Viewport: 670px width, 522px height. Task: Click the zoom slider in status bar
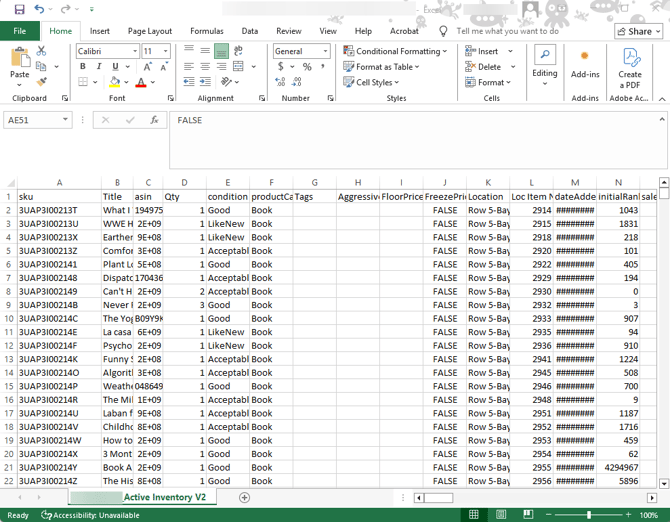tap(588, 515)
